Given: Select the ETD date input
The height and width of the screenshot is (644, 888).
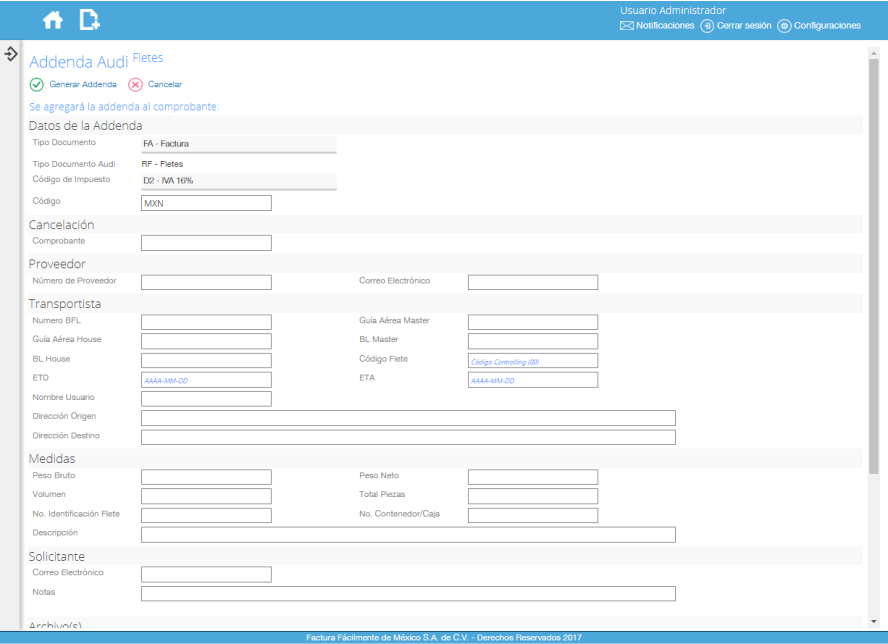Looking at the screenshot, I should (x=206, y=380).
